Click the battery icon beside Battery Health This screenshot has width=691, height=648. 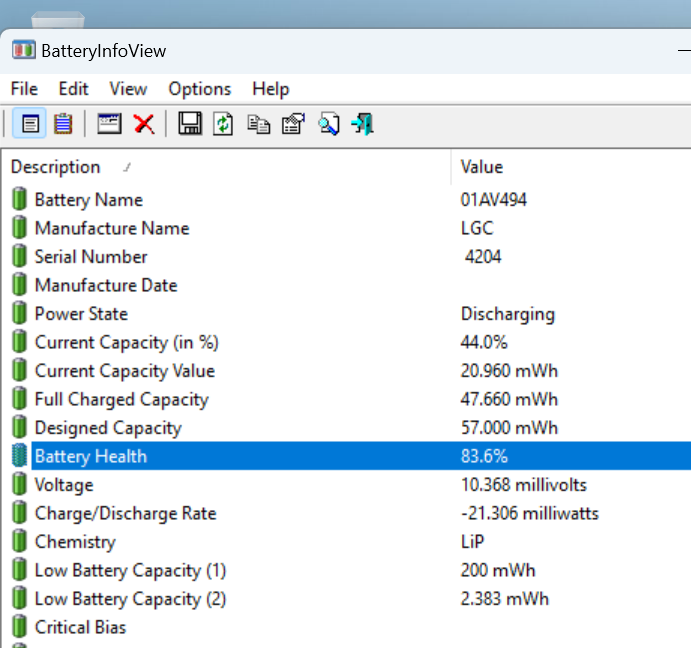19,456
